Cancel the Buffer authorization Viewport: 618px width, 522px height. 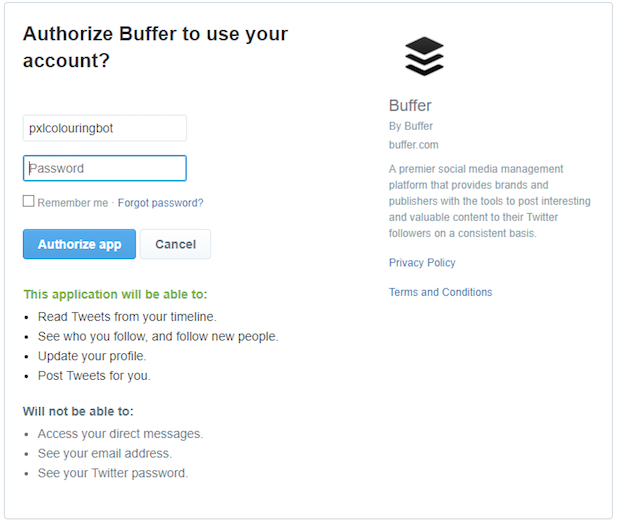[175, 244]
